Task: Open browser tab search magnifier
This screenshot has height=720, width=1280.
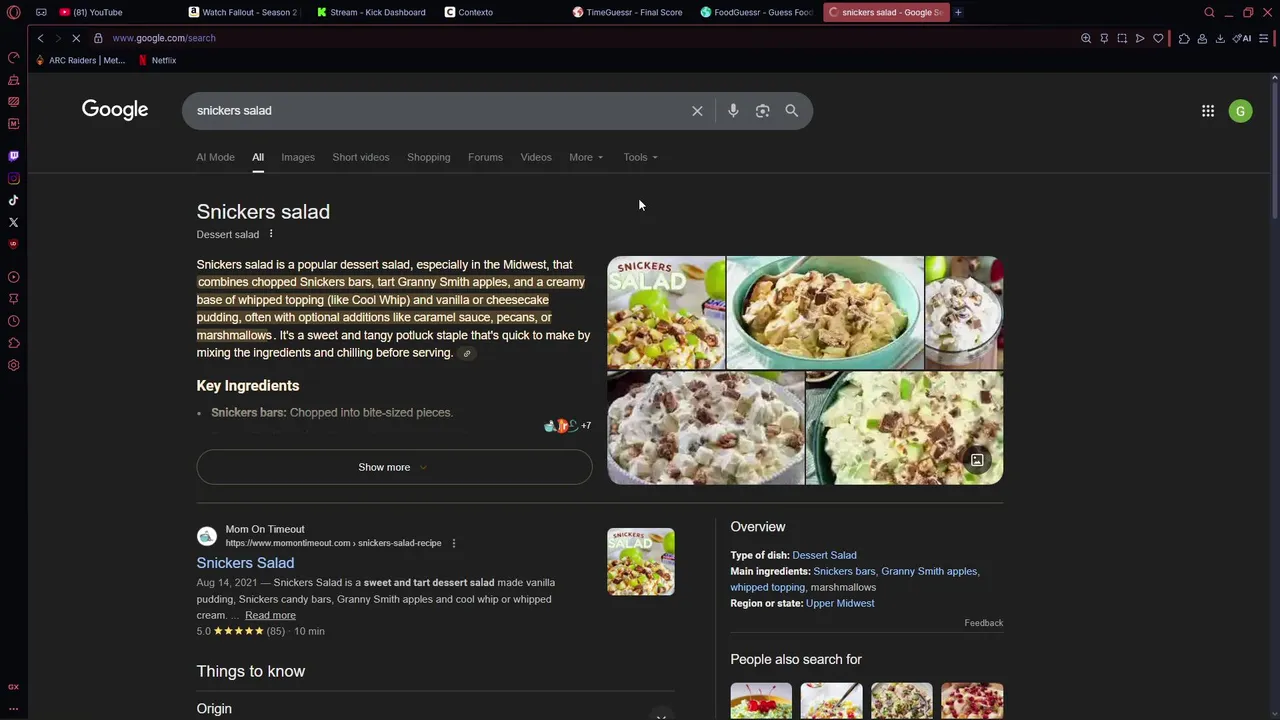Action: 1209,12
